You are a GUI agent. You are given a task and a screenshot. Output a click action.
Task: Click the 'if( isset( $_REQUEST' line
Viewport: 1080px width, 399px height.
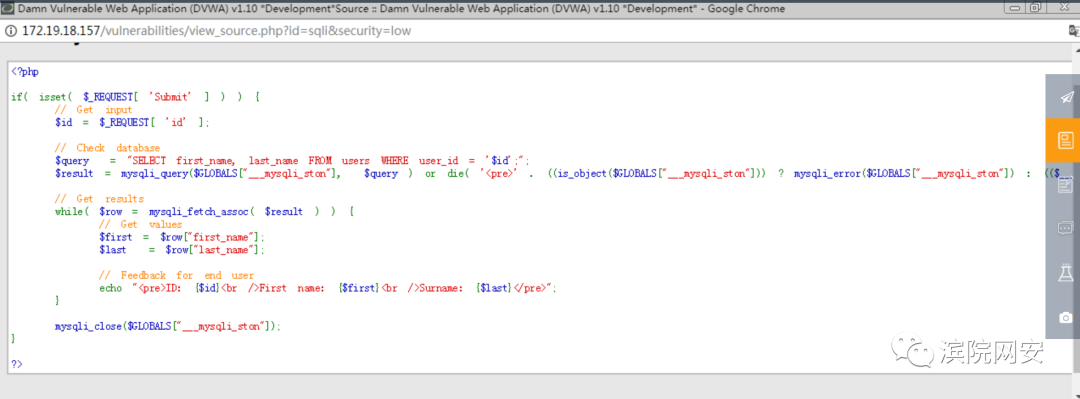135,97
